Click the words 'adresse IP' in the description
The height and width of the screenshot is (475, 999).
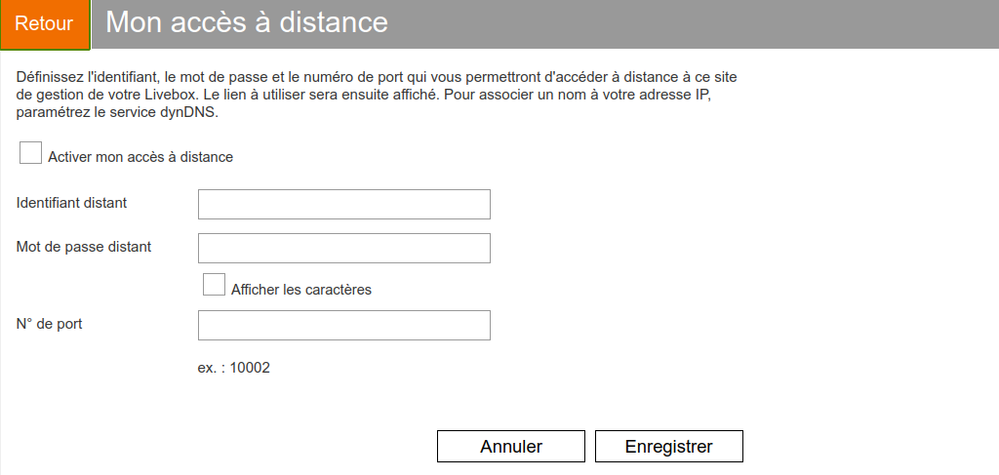coord(701,94)
